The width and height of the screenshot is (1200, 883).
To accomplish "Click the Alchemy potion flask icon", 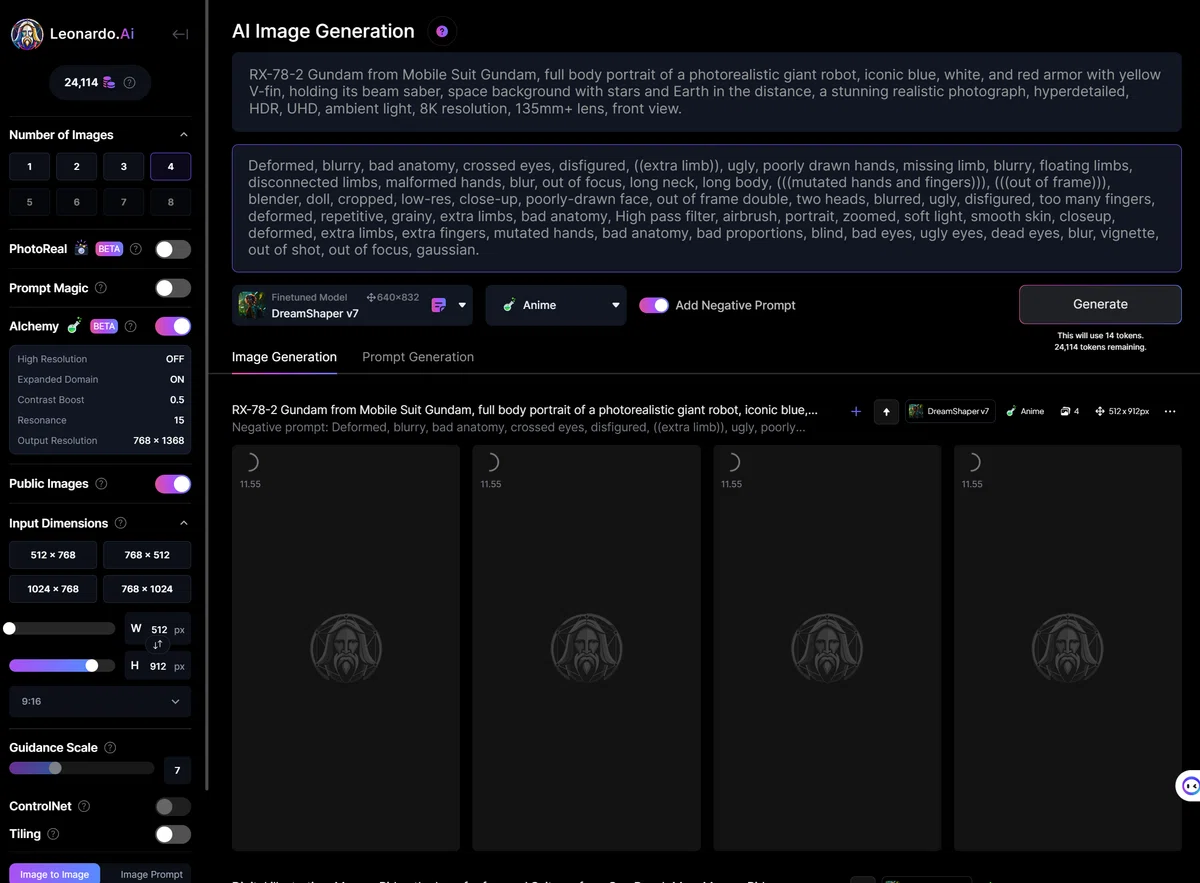I will (75, 326).
